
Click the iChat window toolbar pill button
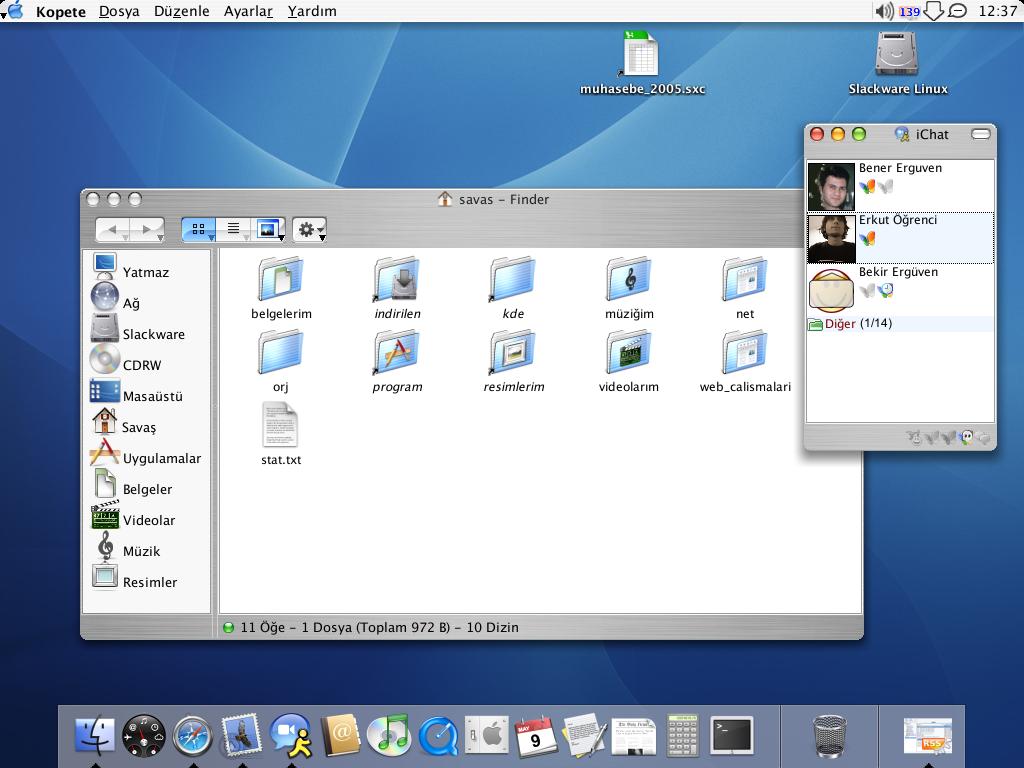(x=981, y=134)
